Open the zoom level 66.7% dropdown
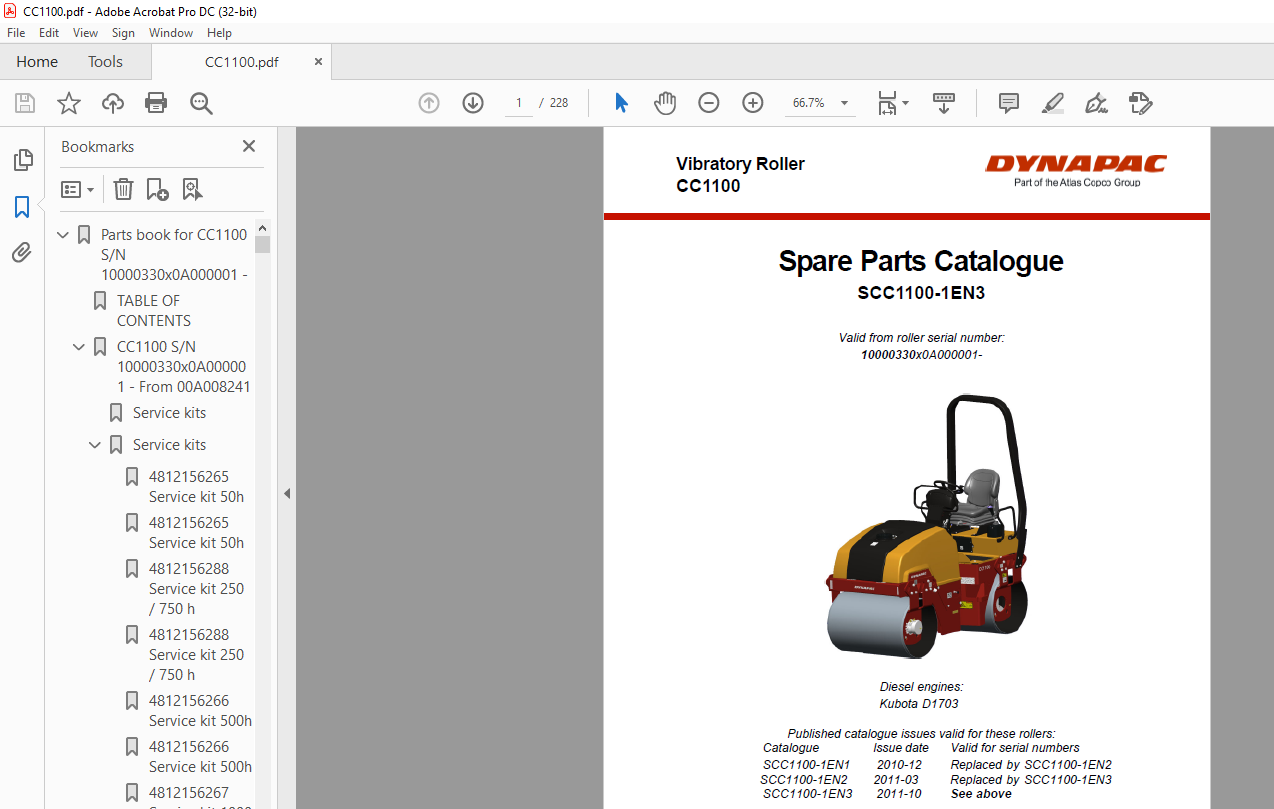Image resolution: width=1274 pixels, height=809 pixels. tap(844, 103)
